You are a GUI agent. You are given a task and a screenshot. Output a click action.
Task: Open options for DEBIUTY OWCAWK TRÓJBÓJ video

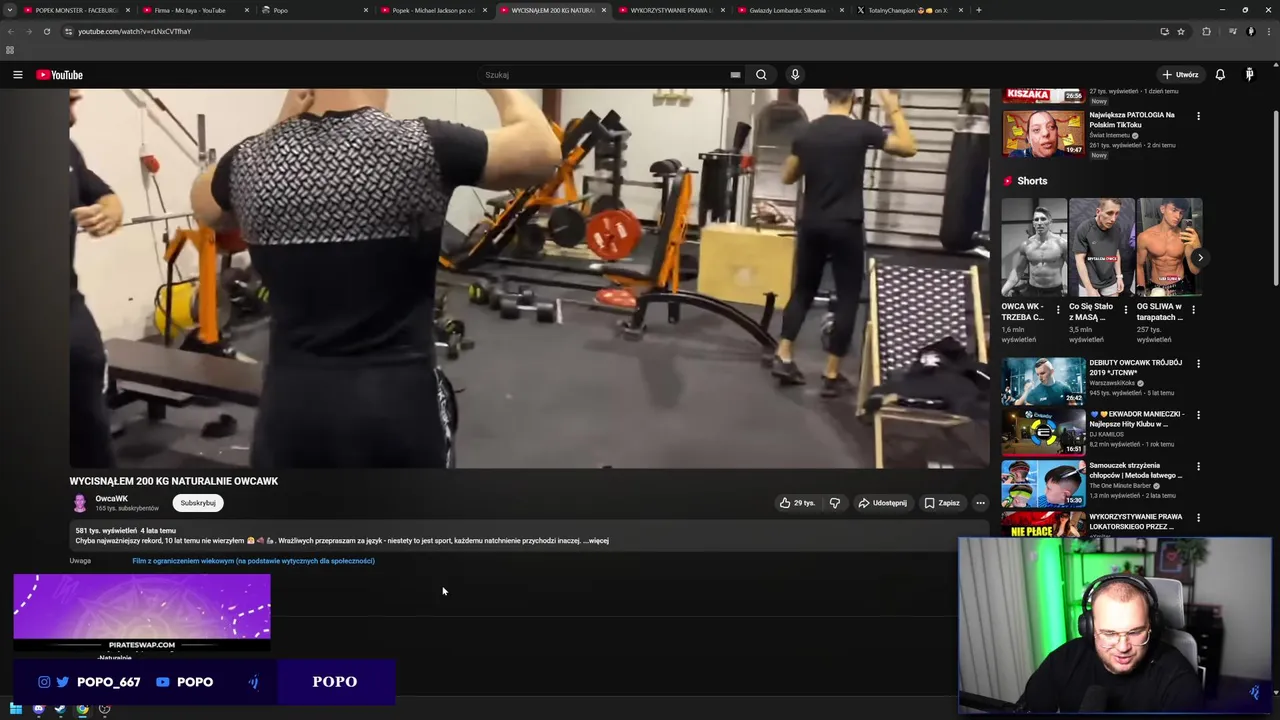(x=1198, y=364)
